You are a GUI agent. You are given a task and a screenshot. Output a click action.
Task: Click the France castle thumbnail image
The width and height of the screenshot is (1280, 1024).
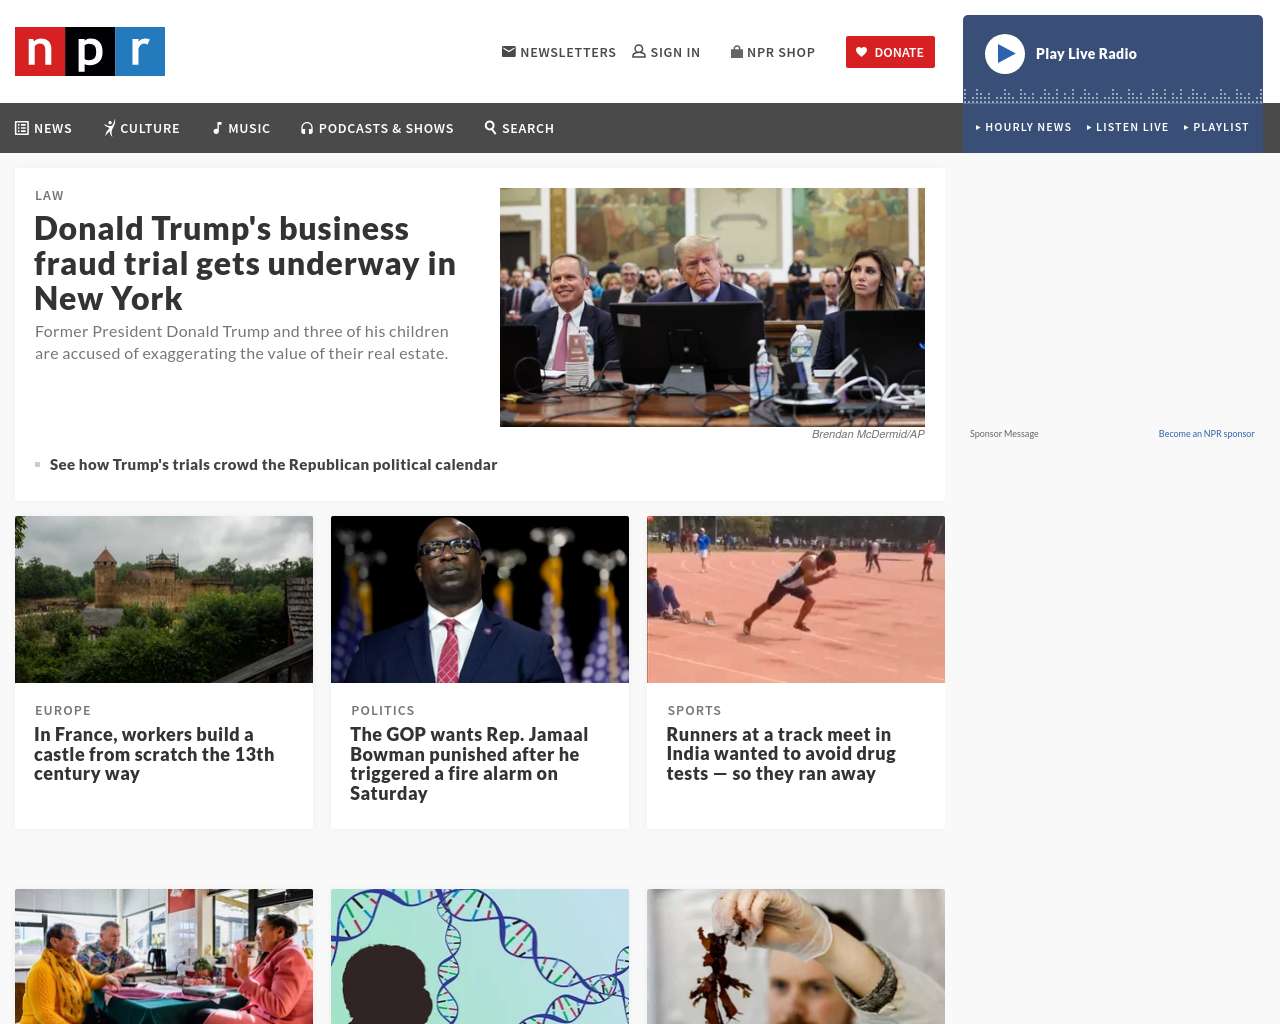(x=164, y=600)
